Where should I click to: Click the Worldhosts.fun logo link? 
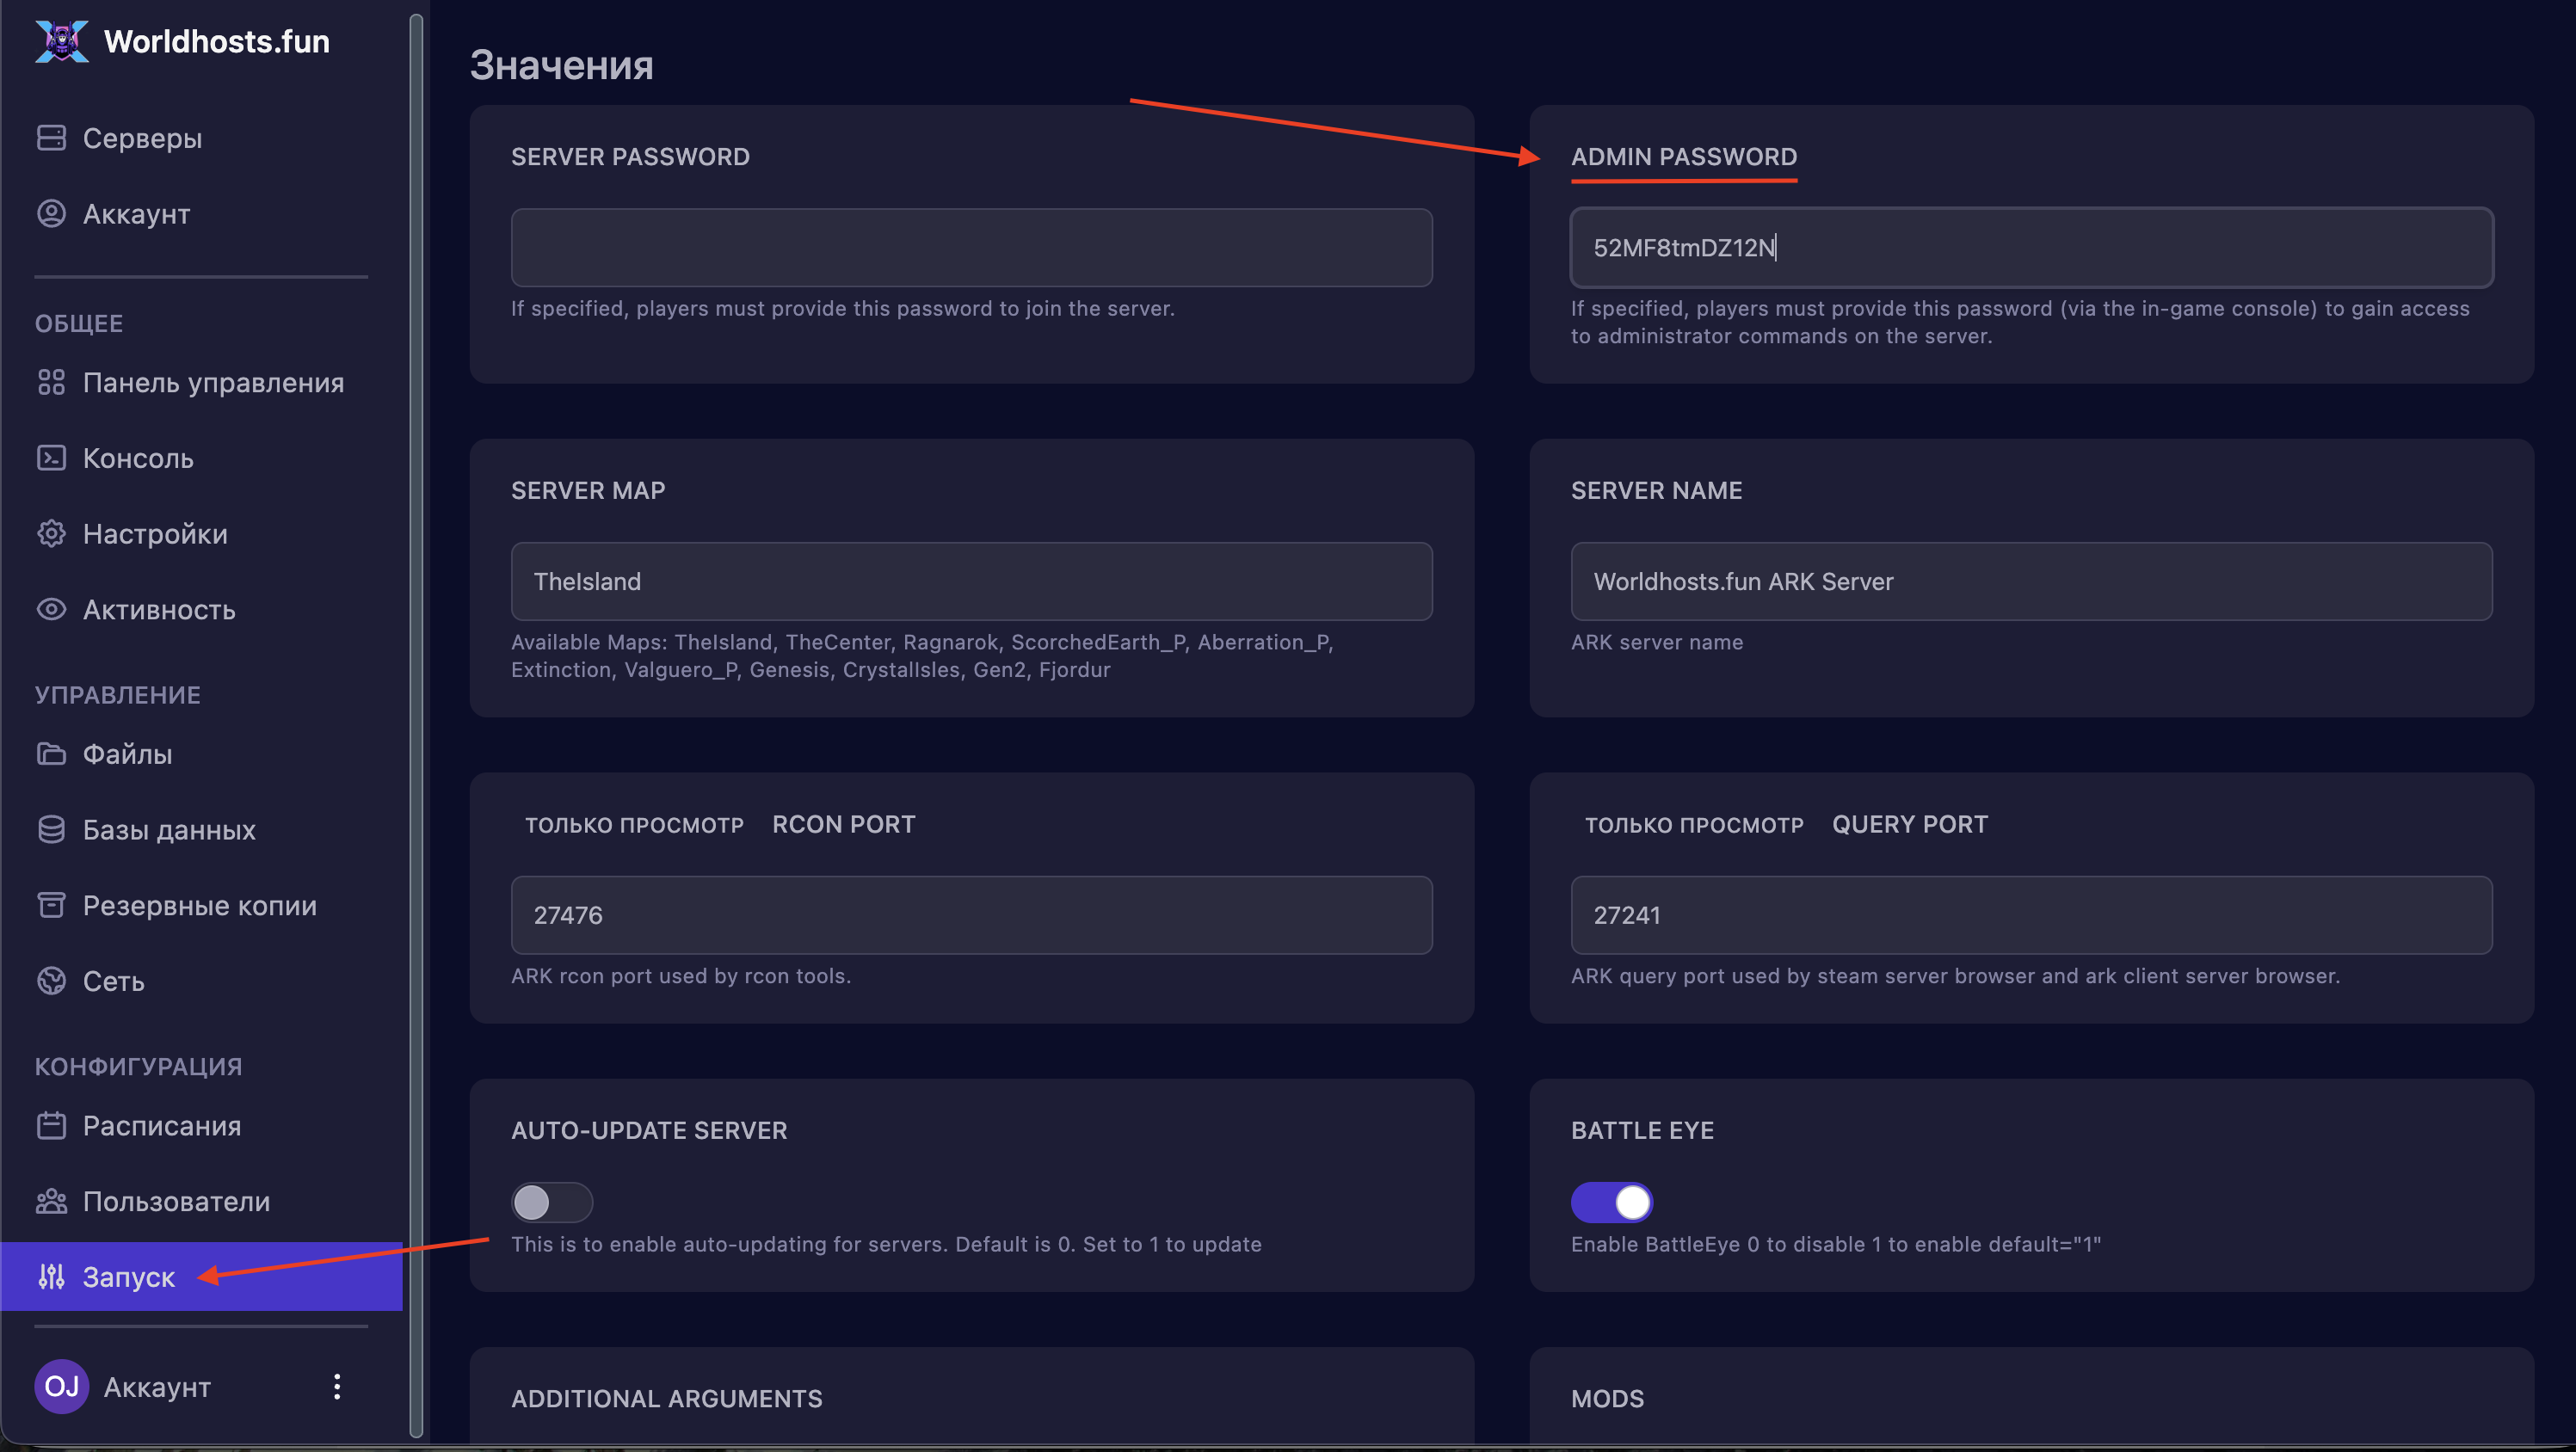point(182,41)
